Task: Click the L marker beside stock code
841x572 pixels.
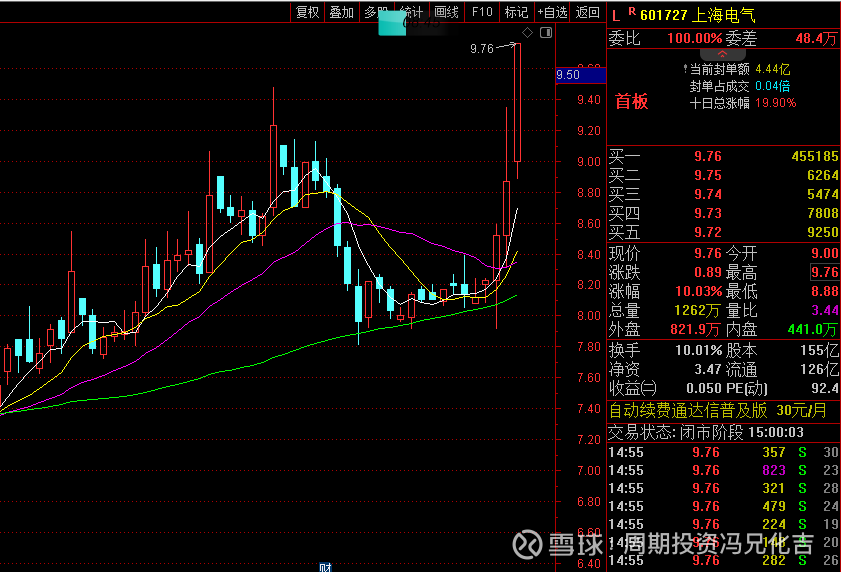Action: click(615, 16)
